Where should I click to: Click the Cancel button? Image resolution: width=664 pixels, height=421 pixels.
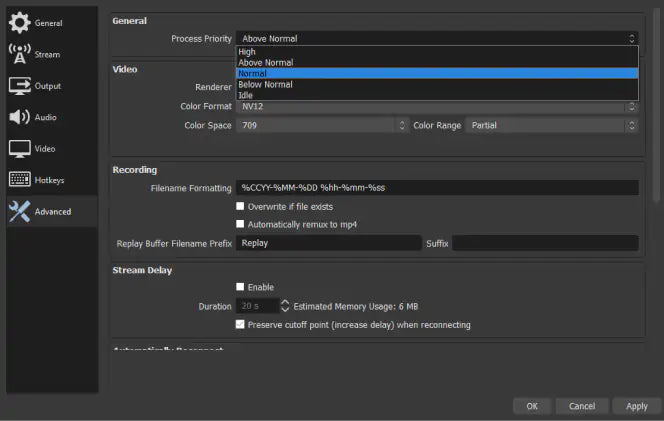(x=581, y=406)
